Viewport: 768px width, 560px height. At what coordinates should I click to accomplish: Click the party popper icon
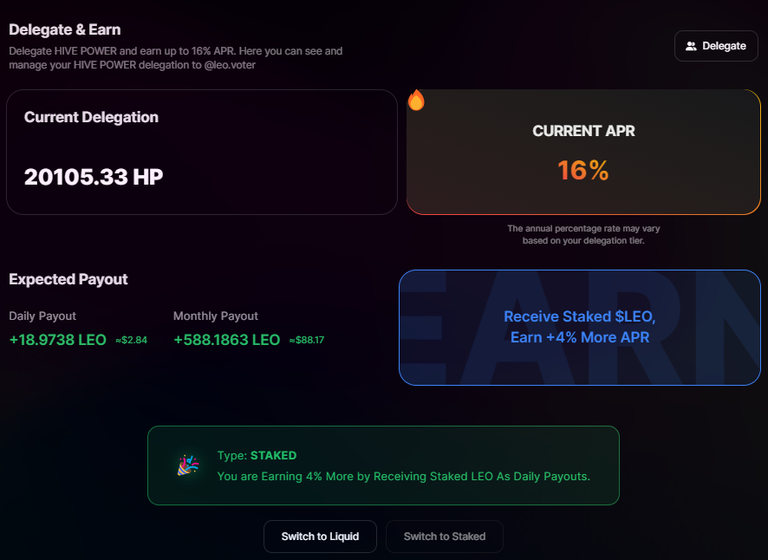[188, 465]
